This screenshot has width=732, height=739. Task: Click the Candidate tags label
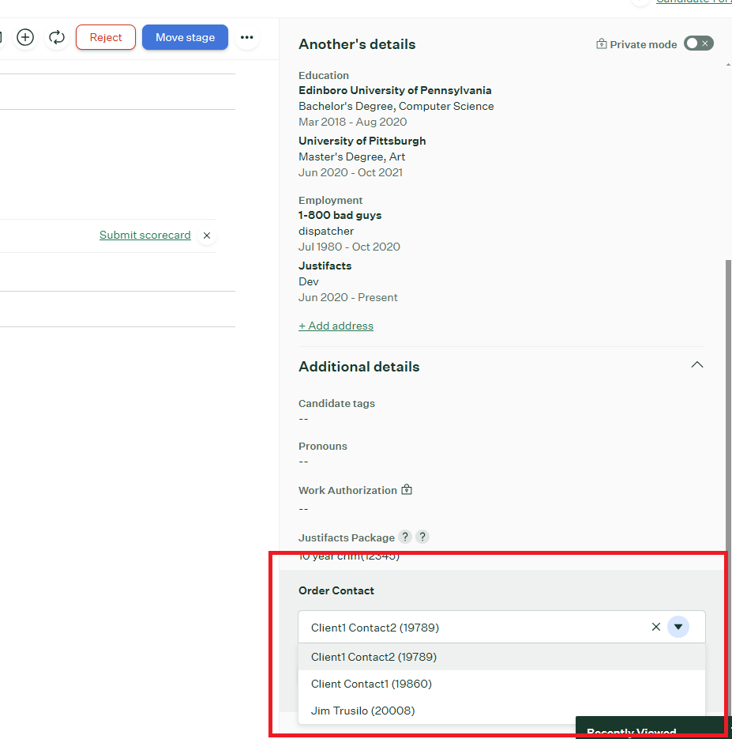click(x=337, y=403)
